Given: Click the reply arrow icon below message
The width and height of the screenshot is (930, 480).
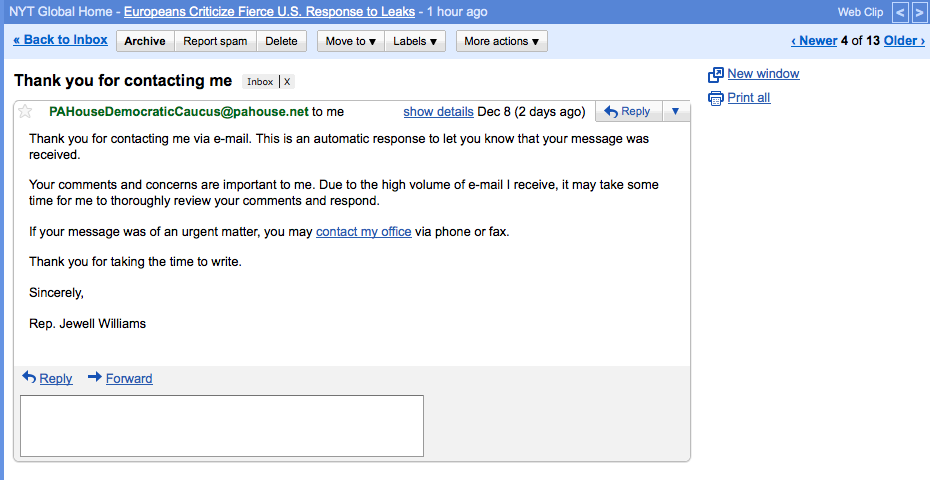Looking at the screenshot, I should 29,377.
